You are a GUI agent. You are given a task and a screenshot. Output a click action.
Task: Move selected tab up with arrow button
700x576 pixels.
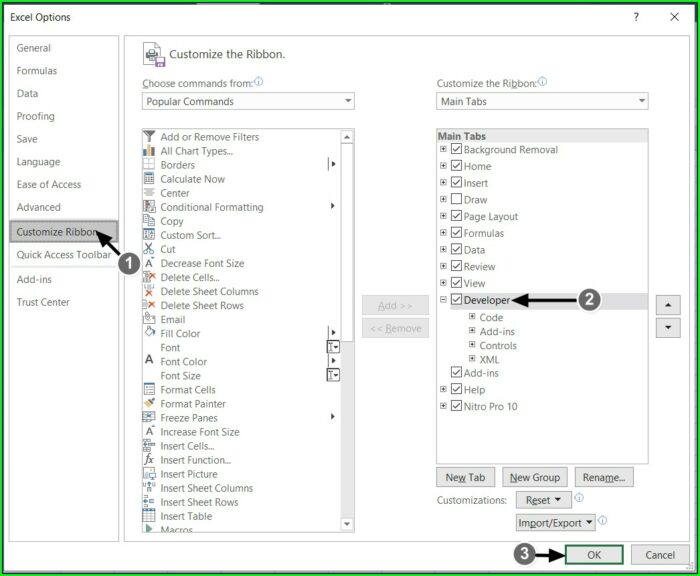click(x=668, y=305)
